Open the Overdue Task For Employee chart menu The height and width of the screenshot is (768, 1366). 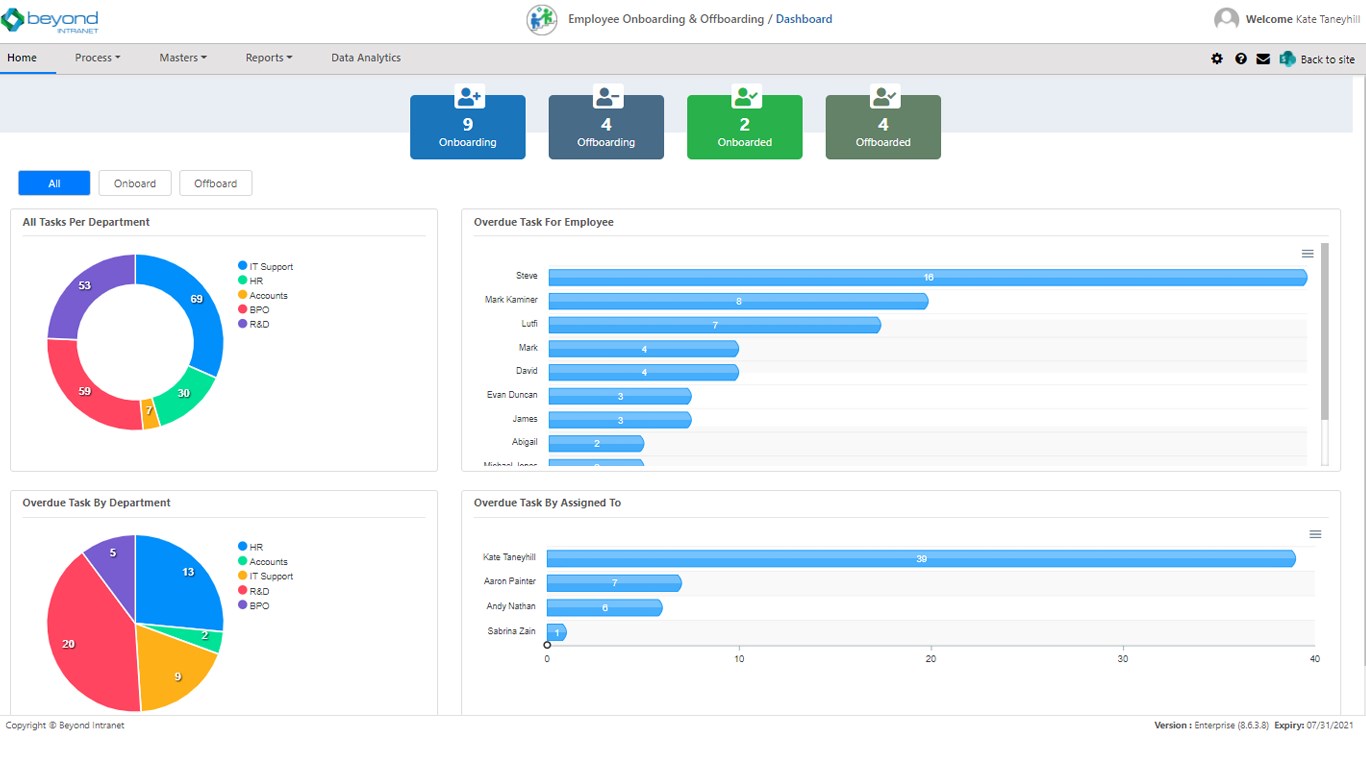coord(1307,254)
